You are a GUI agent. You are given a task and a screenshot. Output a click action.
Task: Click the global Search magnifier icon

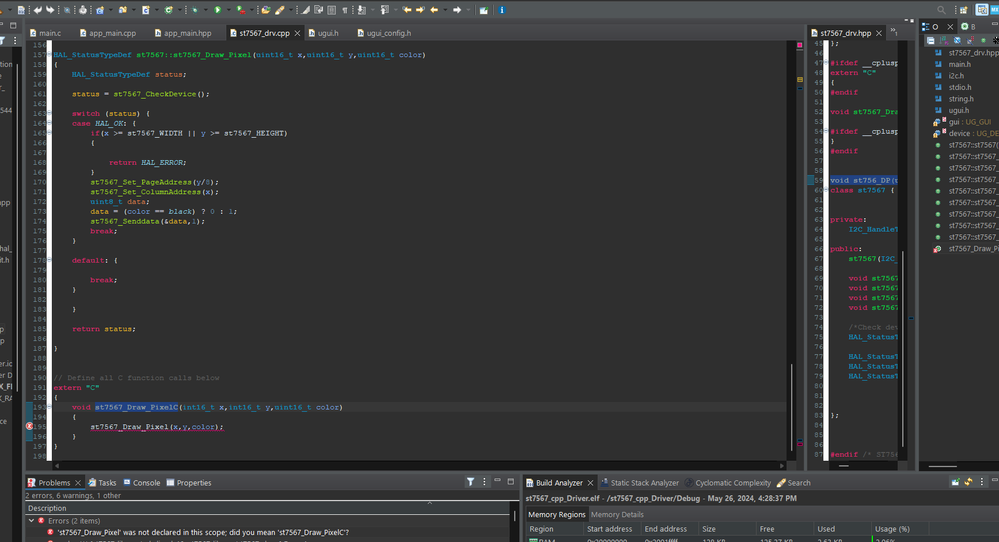pyautogui.click(x=942, y=10)
